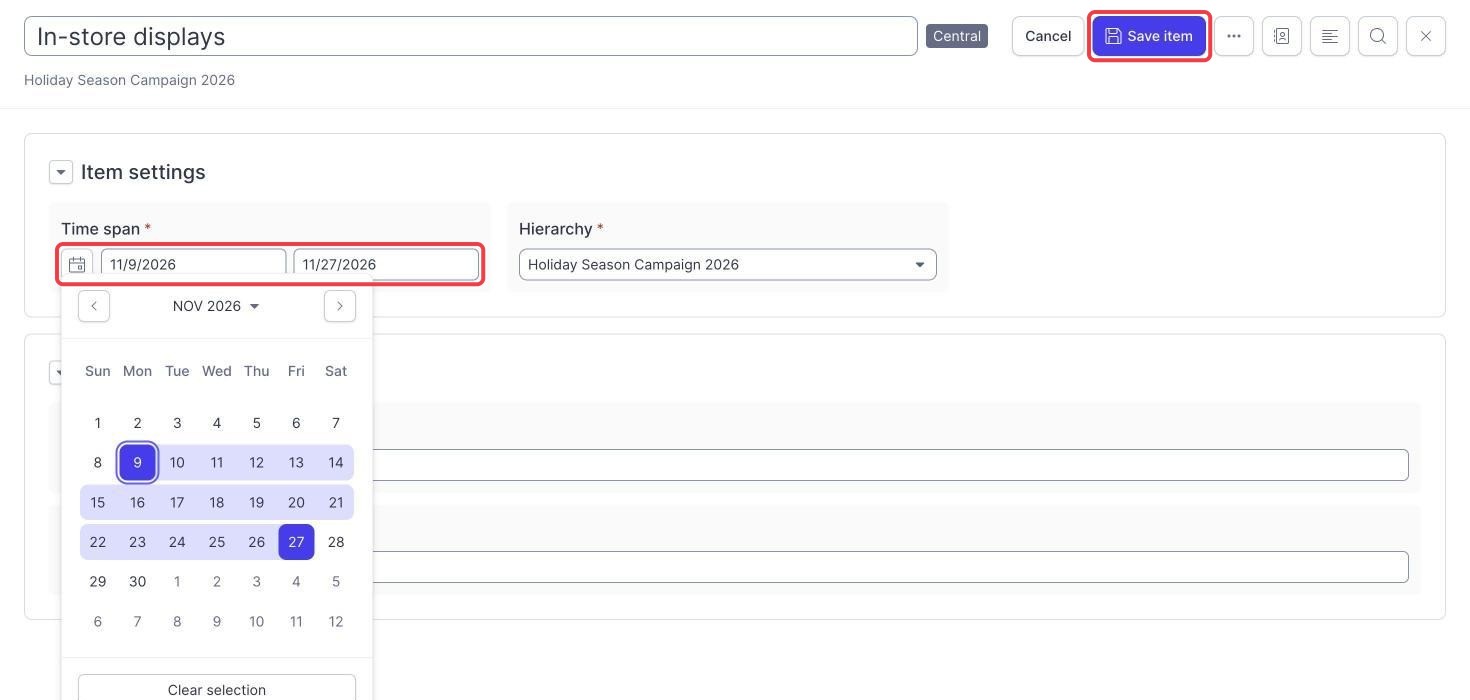Select November 27 end date
Image resolution: width=1470 pixels, height=700 pixels.
(296, 542)
